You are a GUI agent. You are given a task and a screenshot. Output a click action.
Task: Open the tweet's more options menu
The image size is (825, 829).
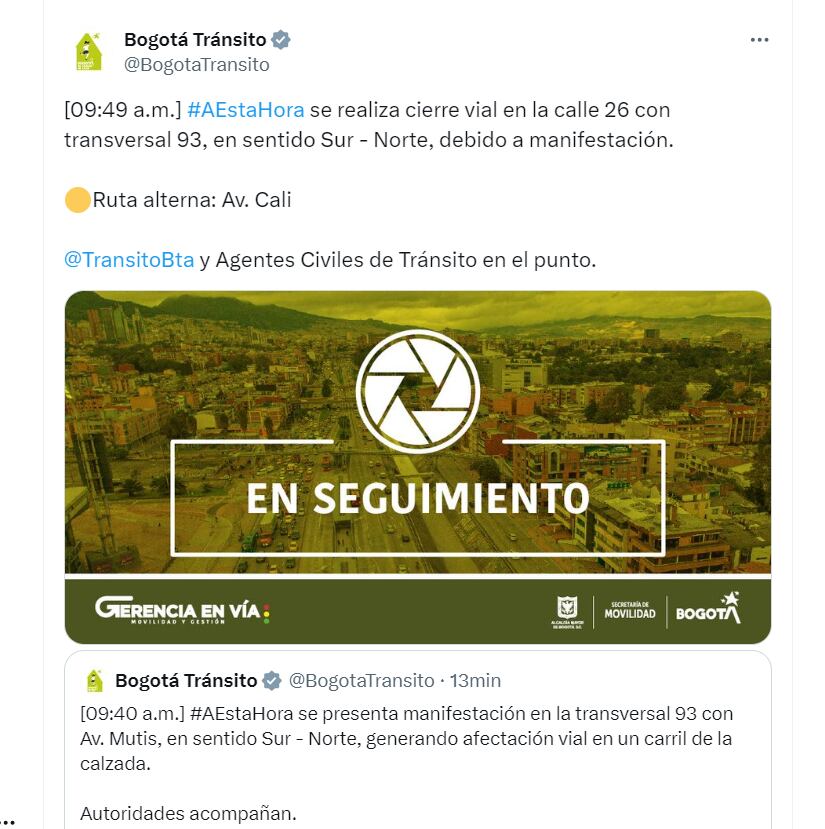[759, 40]
